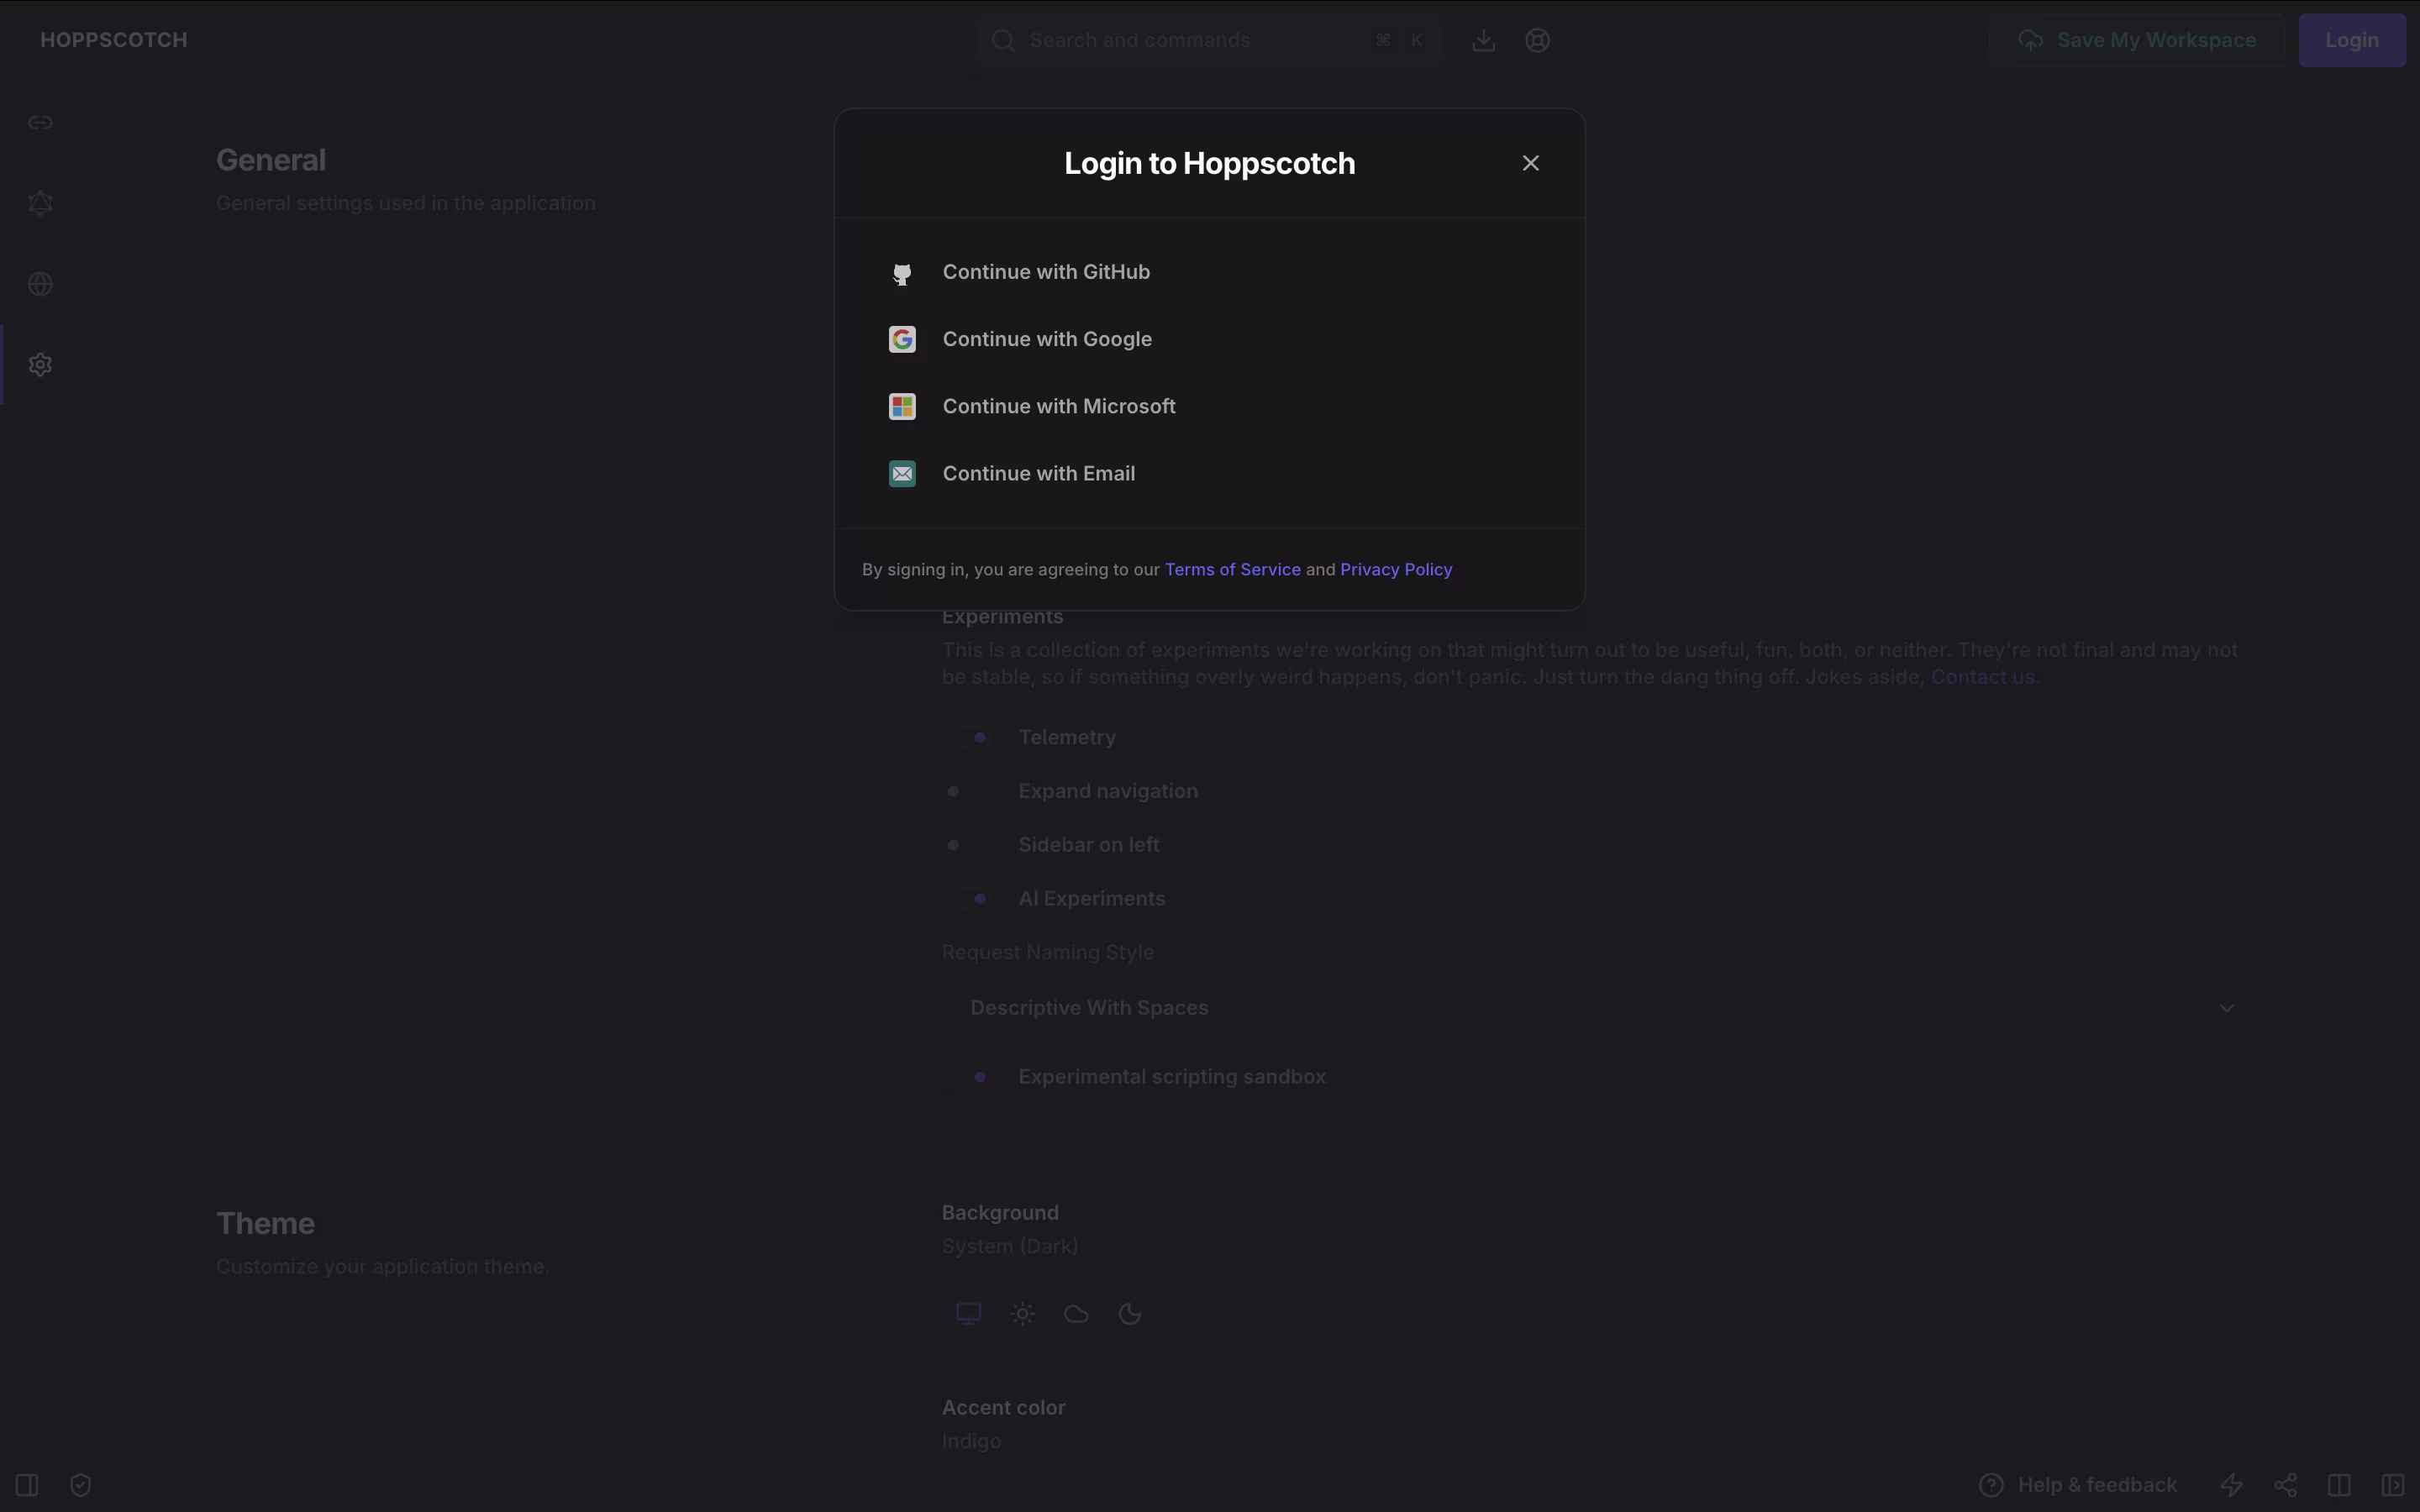2420x1512 pixels.
Task: Open the REST link sidebar tab
Action: tap(40, 122)
